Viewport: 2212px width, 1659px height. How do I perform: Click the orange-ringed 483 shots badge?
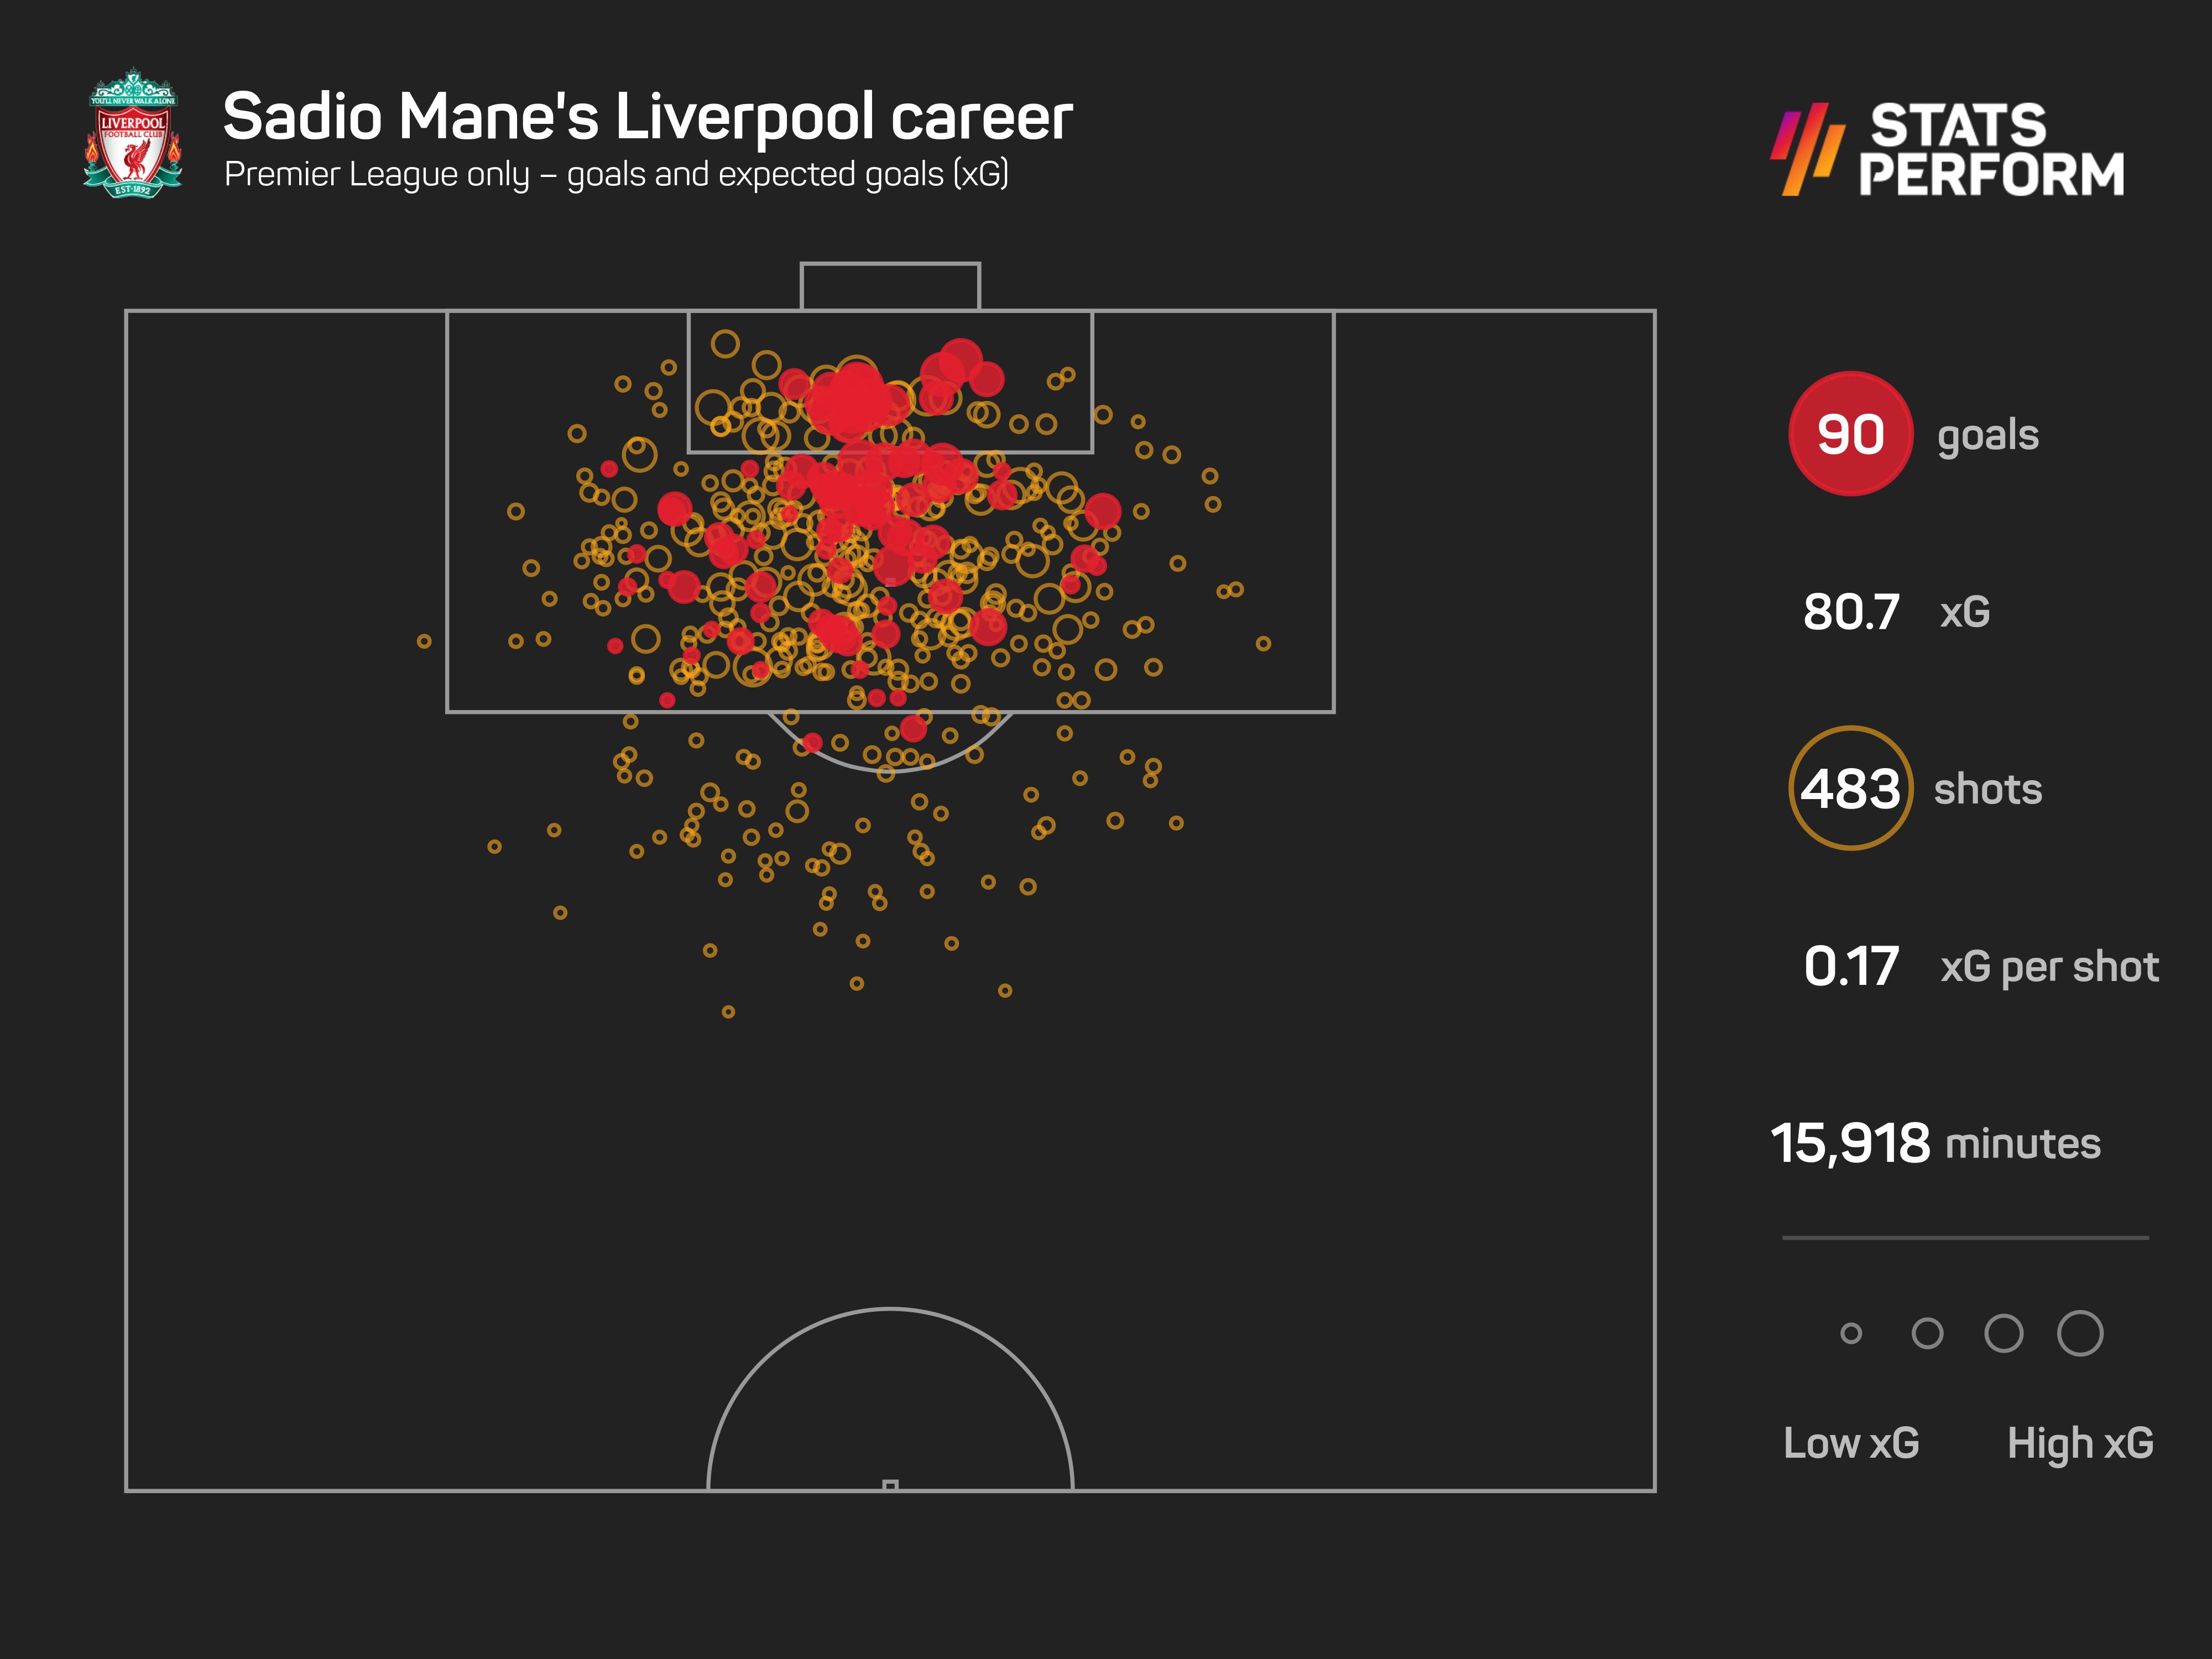coord(1850,788)
